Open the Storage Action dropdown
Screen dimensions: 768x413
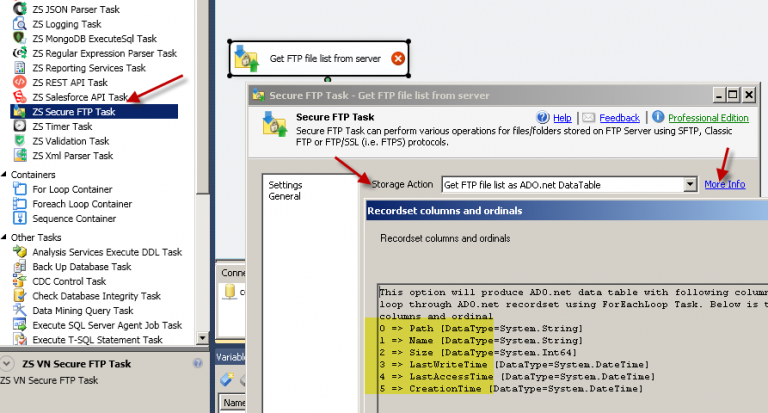click(689, 185)
